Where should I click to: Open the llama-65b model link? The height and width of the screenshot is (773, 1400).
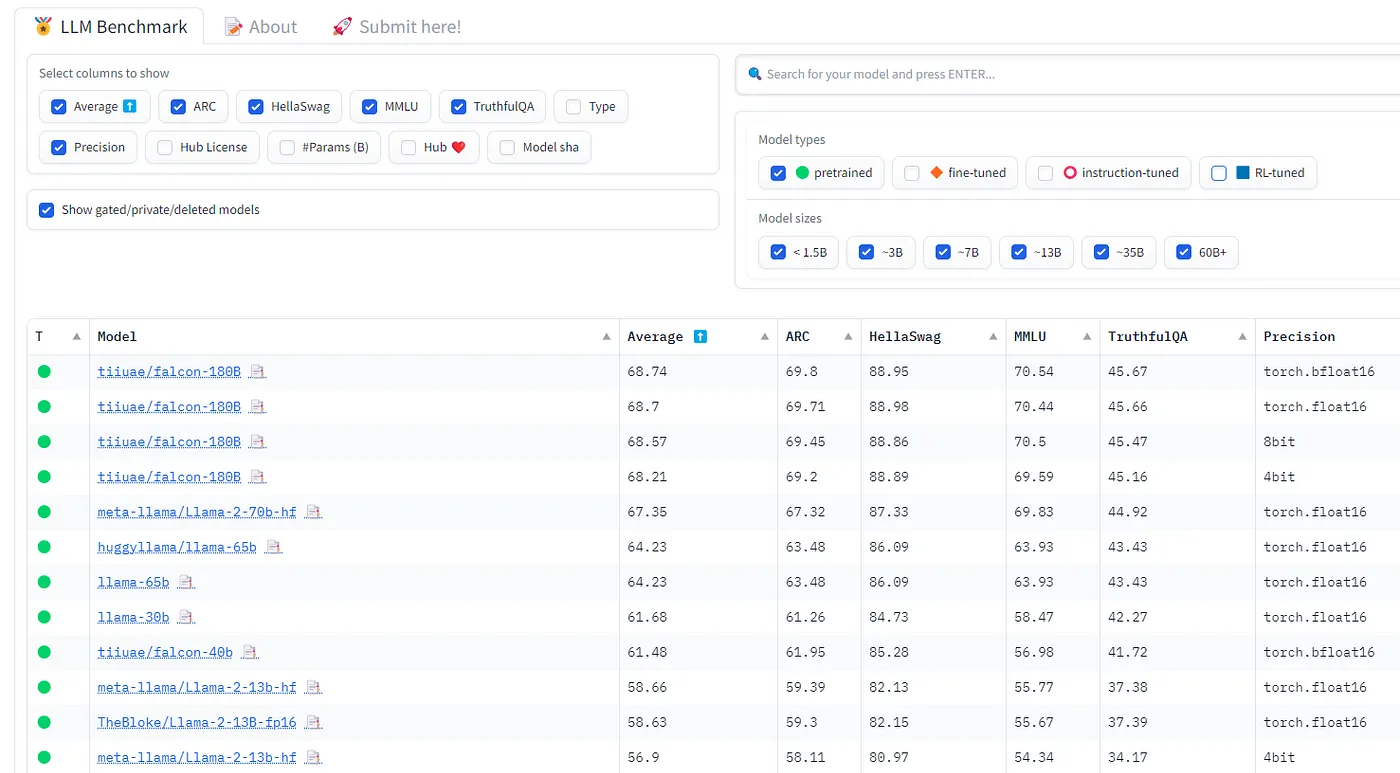(x=133, y=582)
